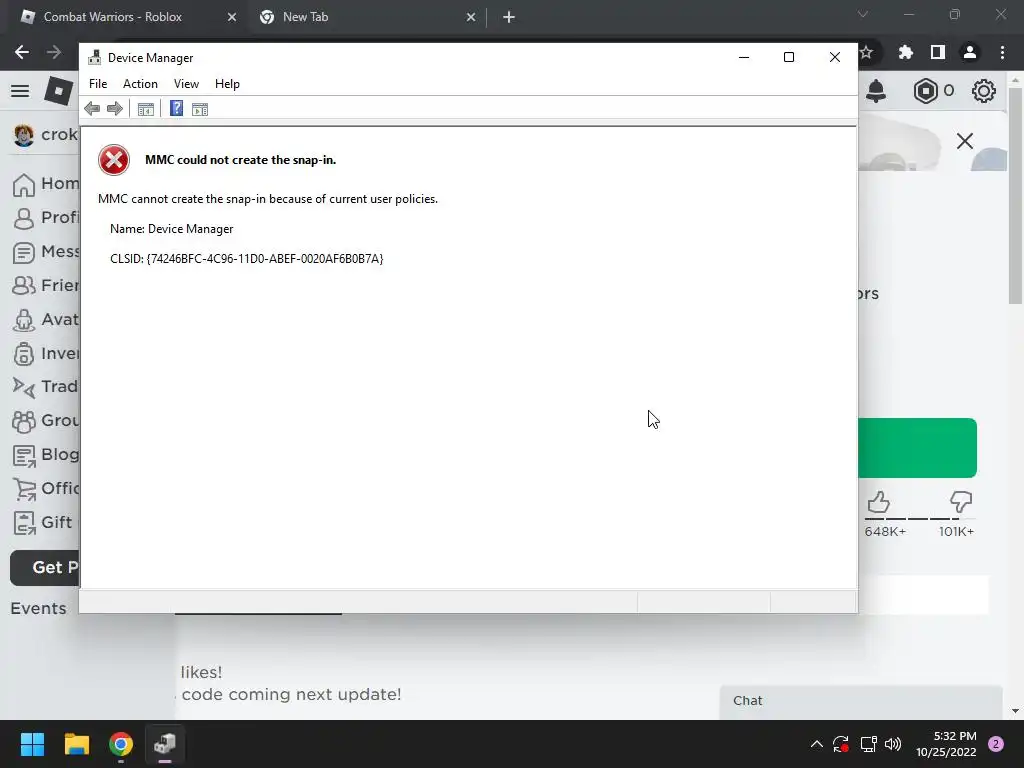Open Inventory in Roblox sidebar
Viewport: 1024px width, 768px height.
click(46, 353)
